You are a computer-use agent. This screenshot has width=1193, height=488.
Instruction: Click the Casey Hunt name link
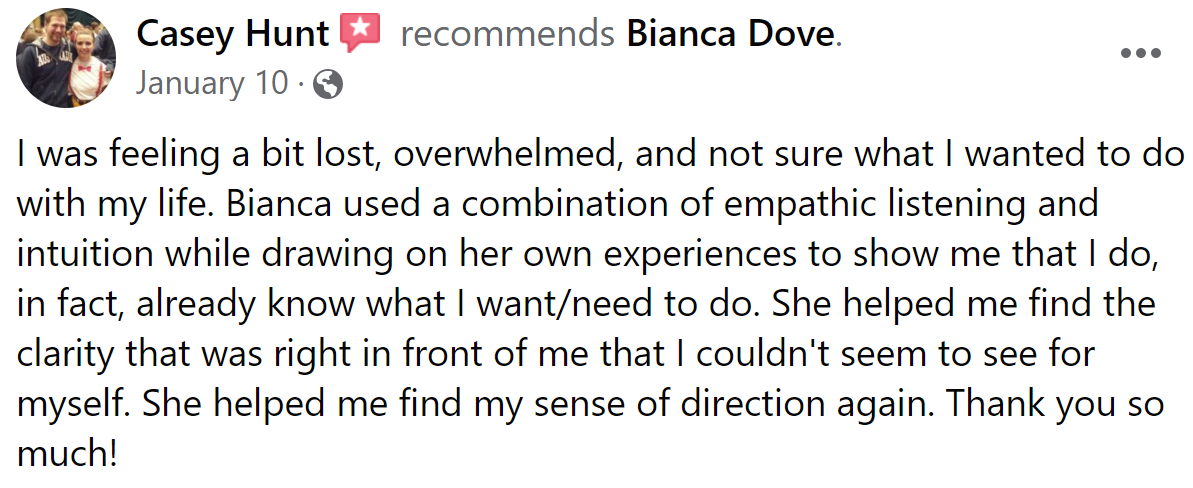point(232,35)
